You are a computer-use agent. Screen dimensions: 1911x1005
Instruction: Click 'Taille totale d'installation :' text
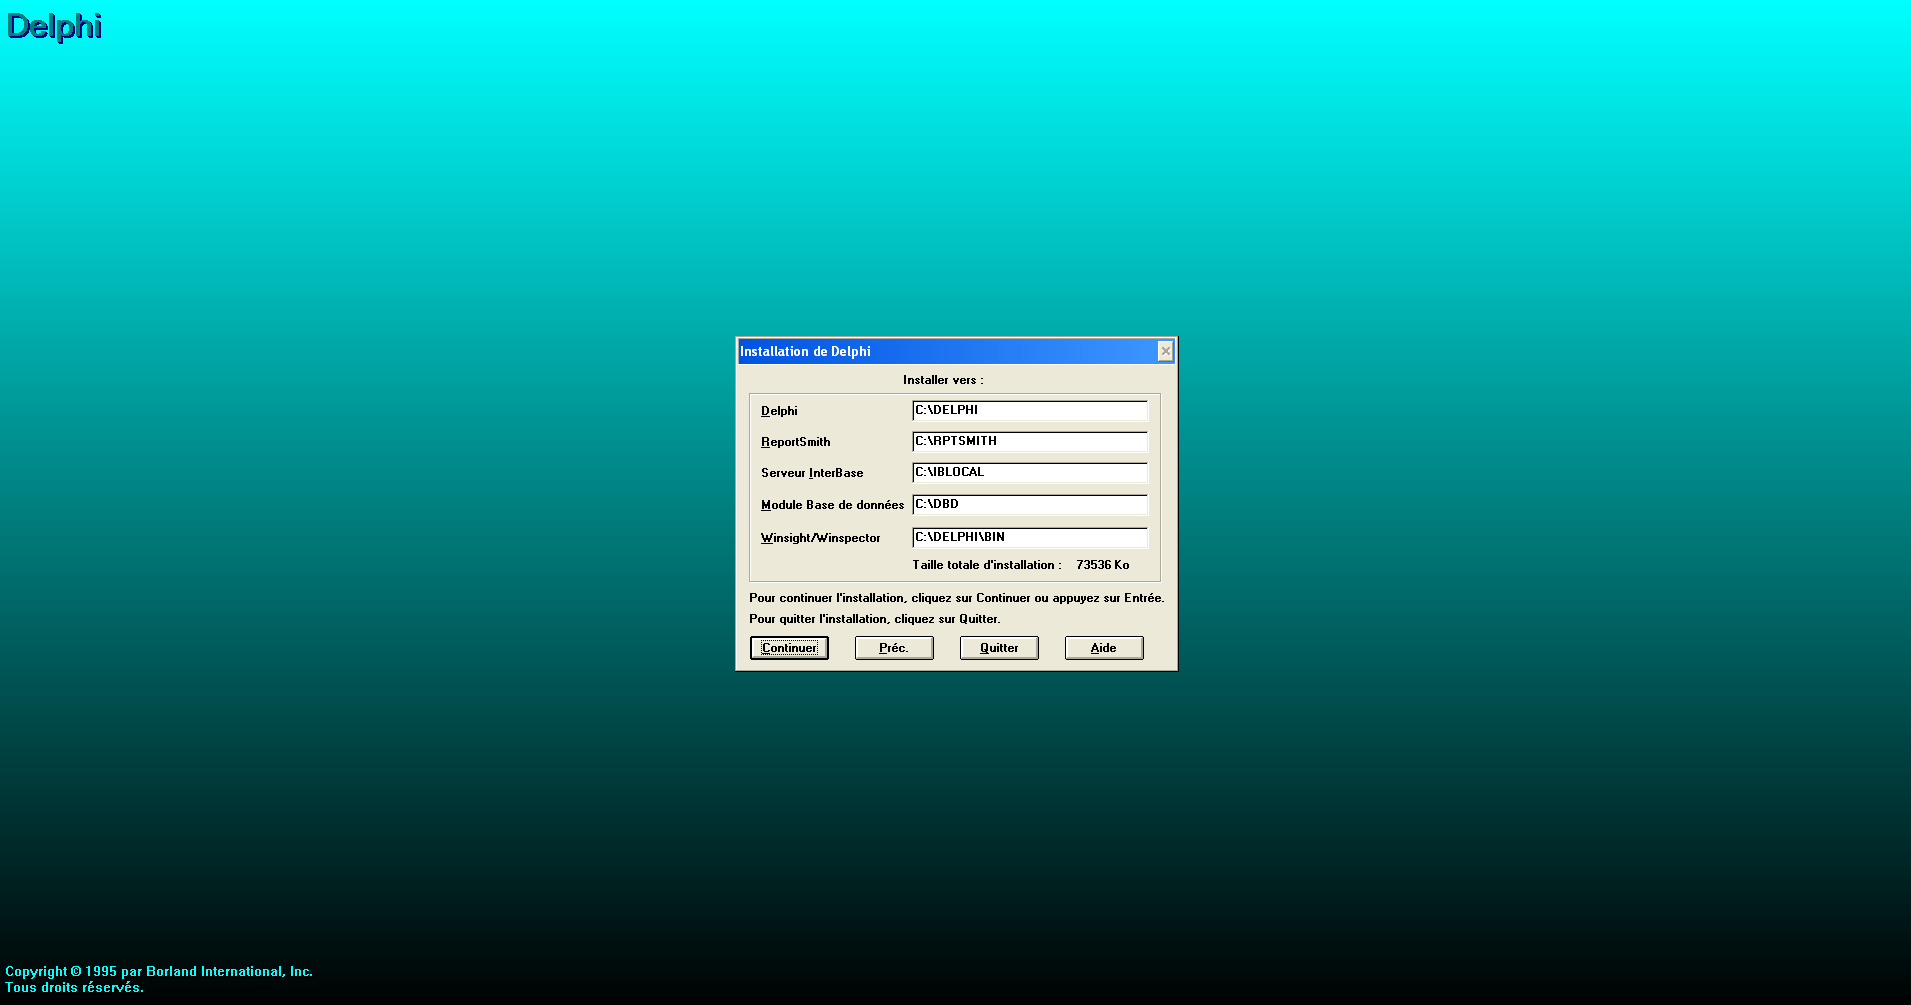pos(987,565)
